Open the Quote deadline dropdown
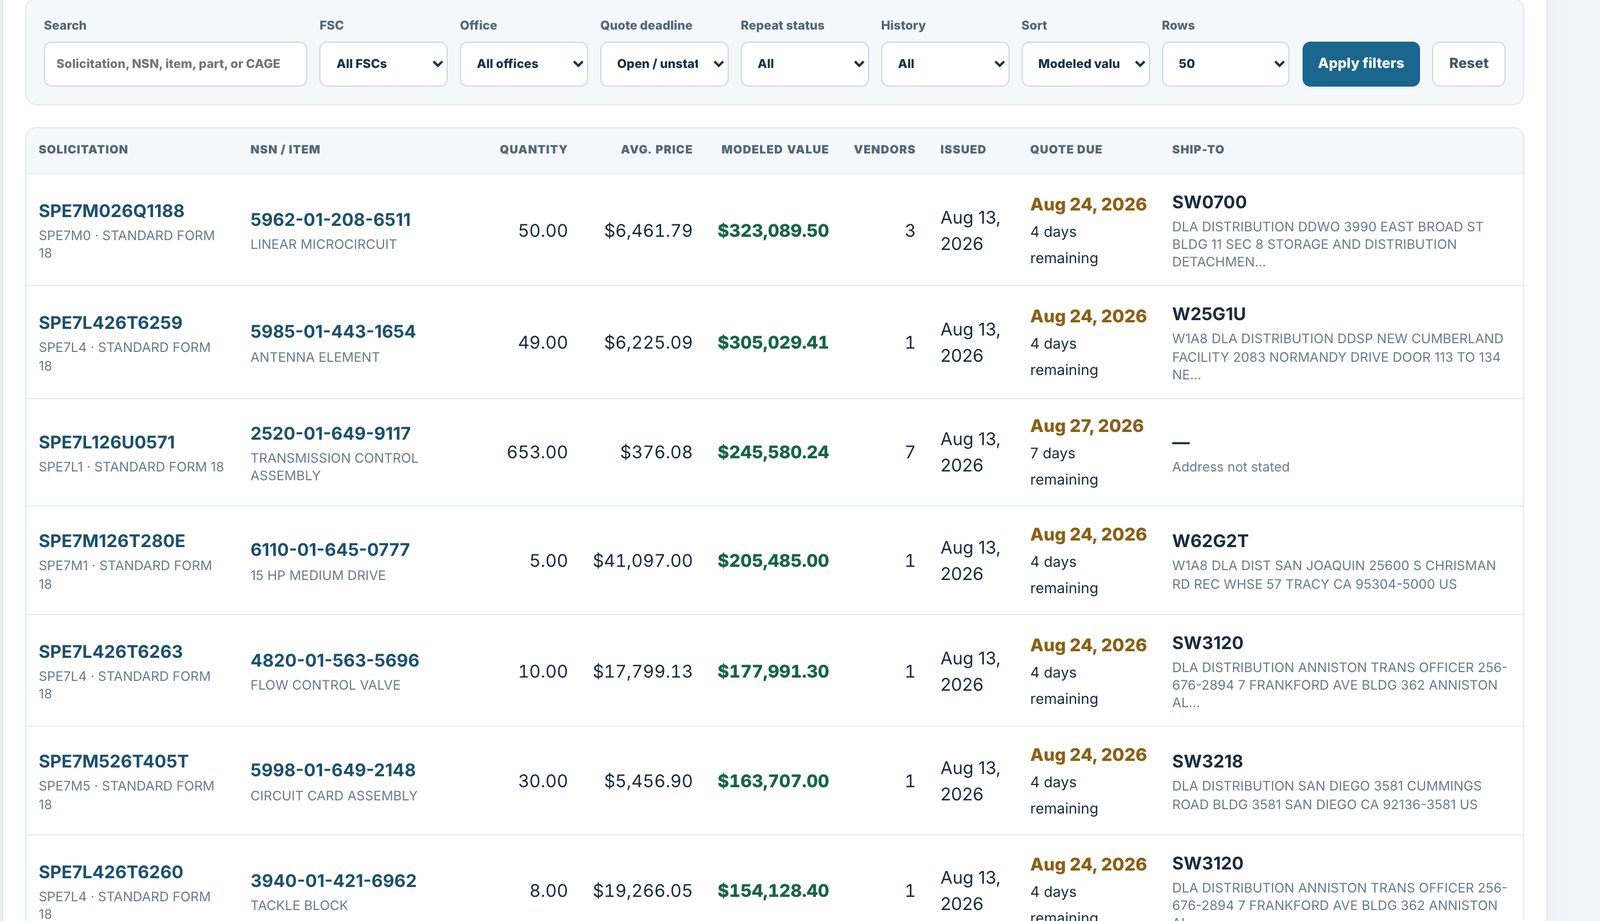Viewport: 1600px width, 921px height. [664, 64]
